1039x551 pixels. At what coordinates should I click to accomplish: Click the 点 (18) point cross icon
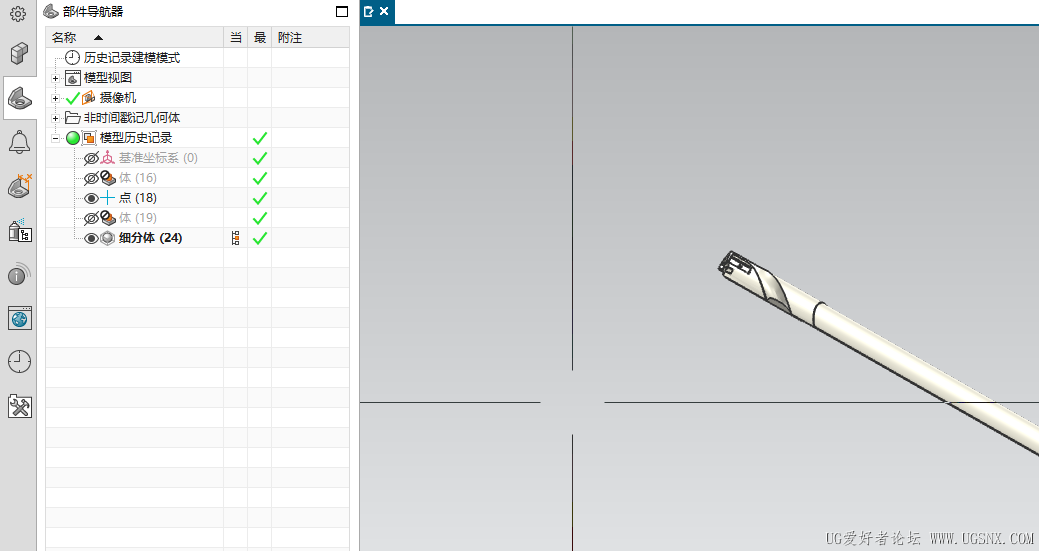[108, 197]
